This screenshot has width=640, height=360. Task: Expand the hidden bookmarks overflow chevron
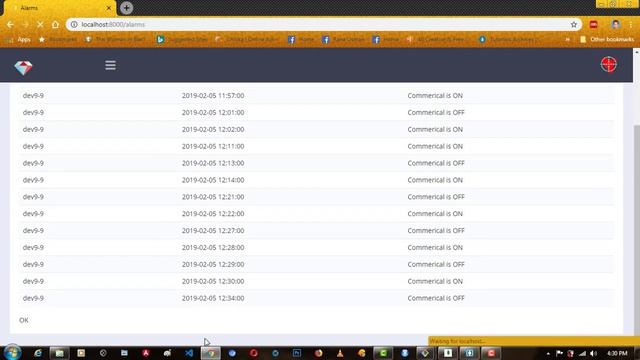(x=567, y=40)
